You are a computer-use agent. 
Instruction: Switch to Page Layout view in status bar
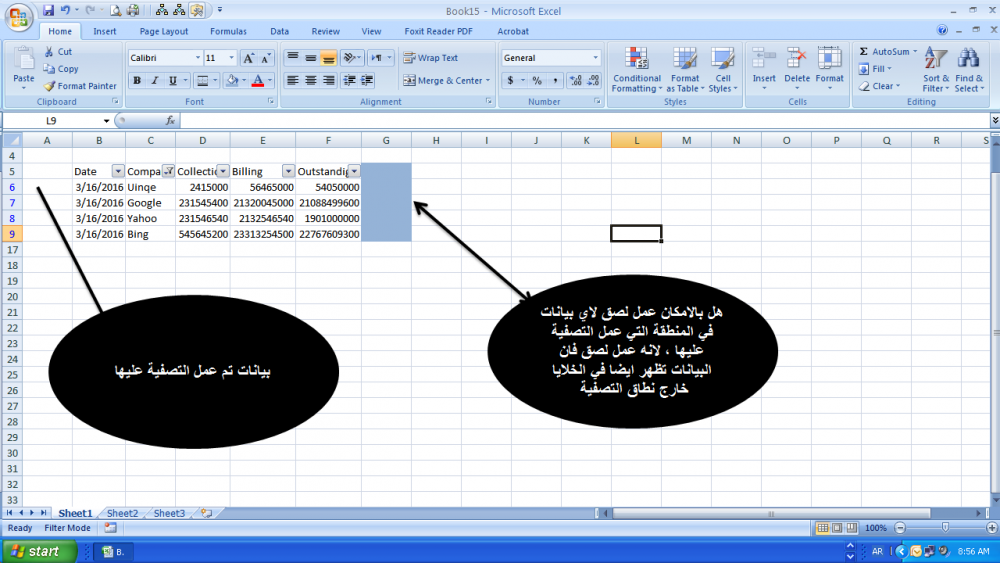[837, 528]
